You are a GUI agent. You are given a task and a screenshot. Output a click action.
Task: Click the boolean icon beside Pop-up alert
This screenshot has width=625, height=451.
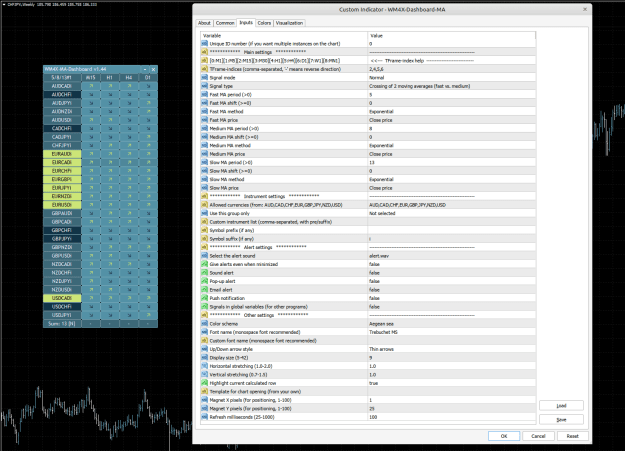(204, 281)
